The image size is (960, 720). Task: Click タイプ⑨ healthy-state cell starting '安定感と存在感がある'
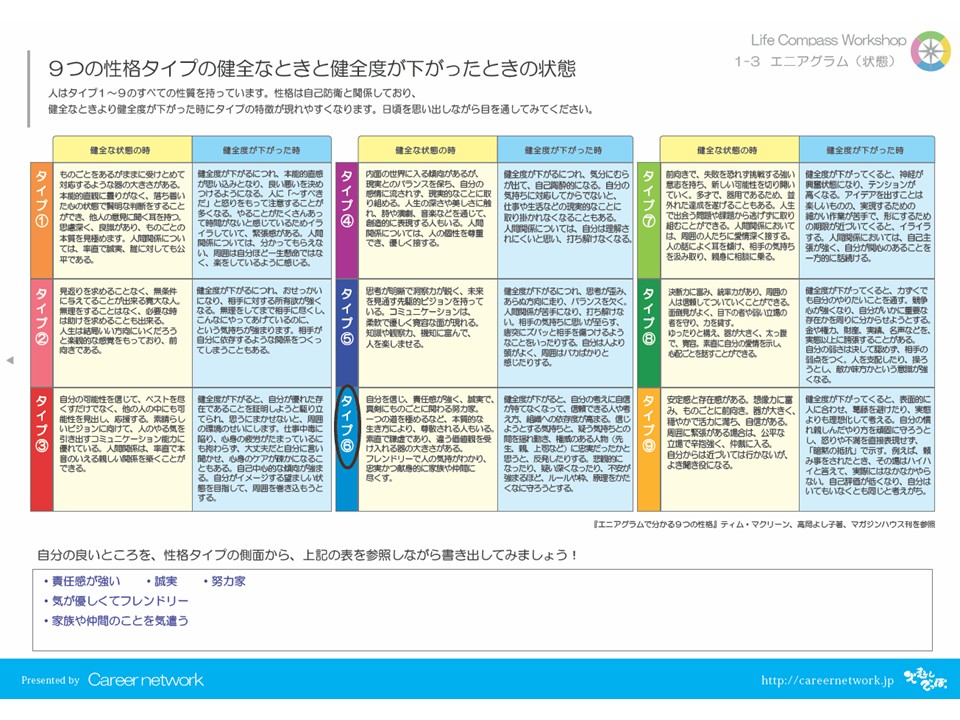click(729, 449)
